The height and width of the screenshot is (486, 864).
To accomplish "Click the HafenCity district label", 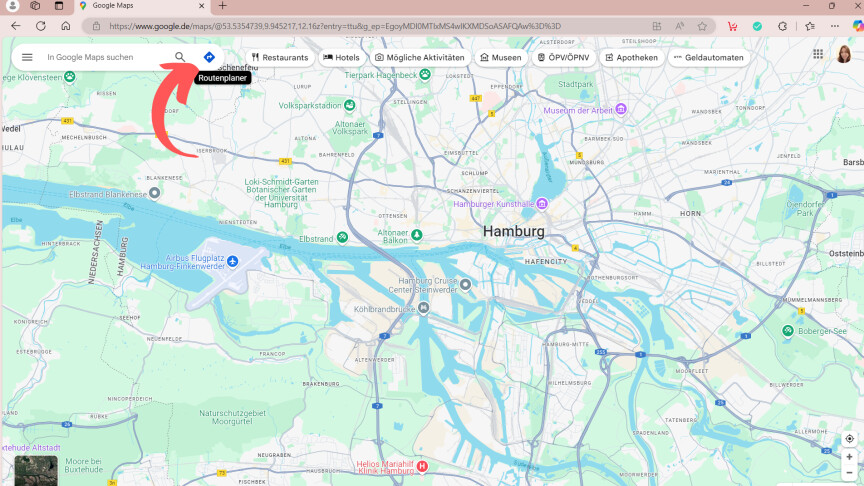I will (x=546, y=262).
